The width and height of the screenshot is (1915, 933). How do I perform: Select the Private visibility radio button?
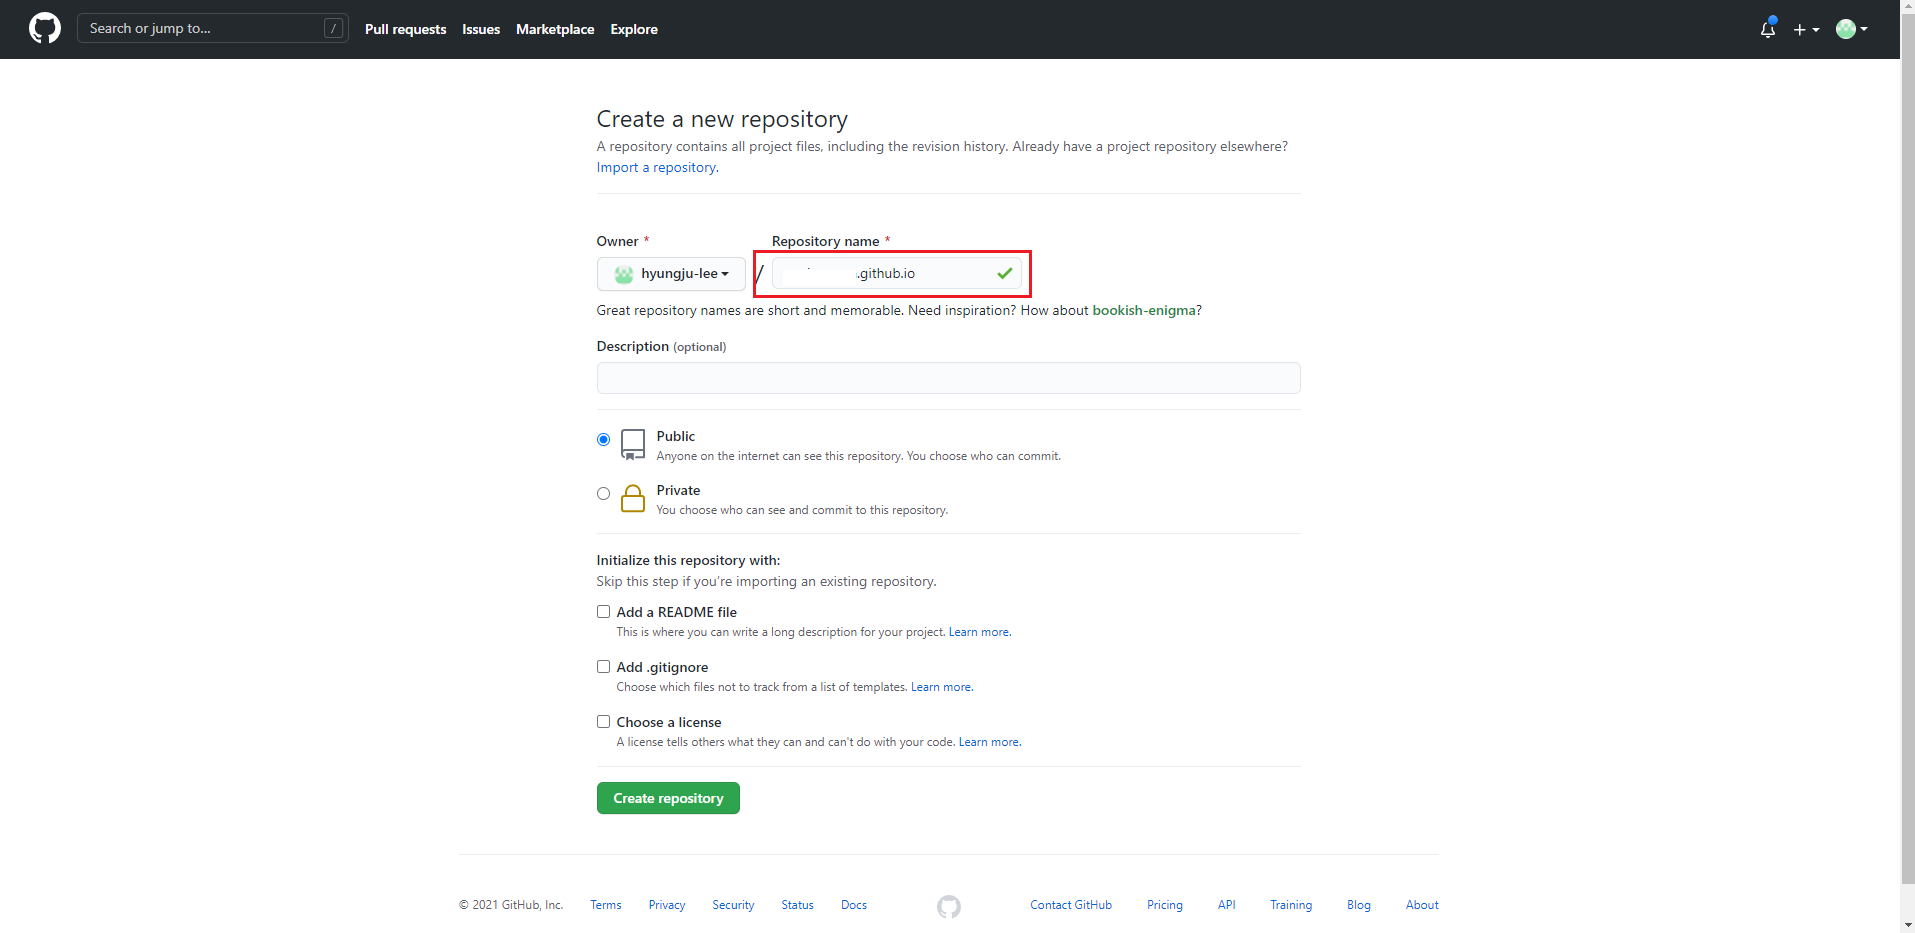[x=603, y=494]
